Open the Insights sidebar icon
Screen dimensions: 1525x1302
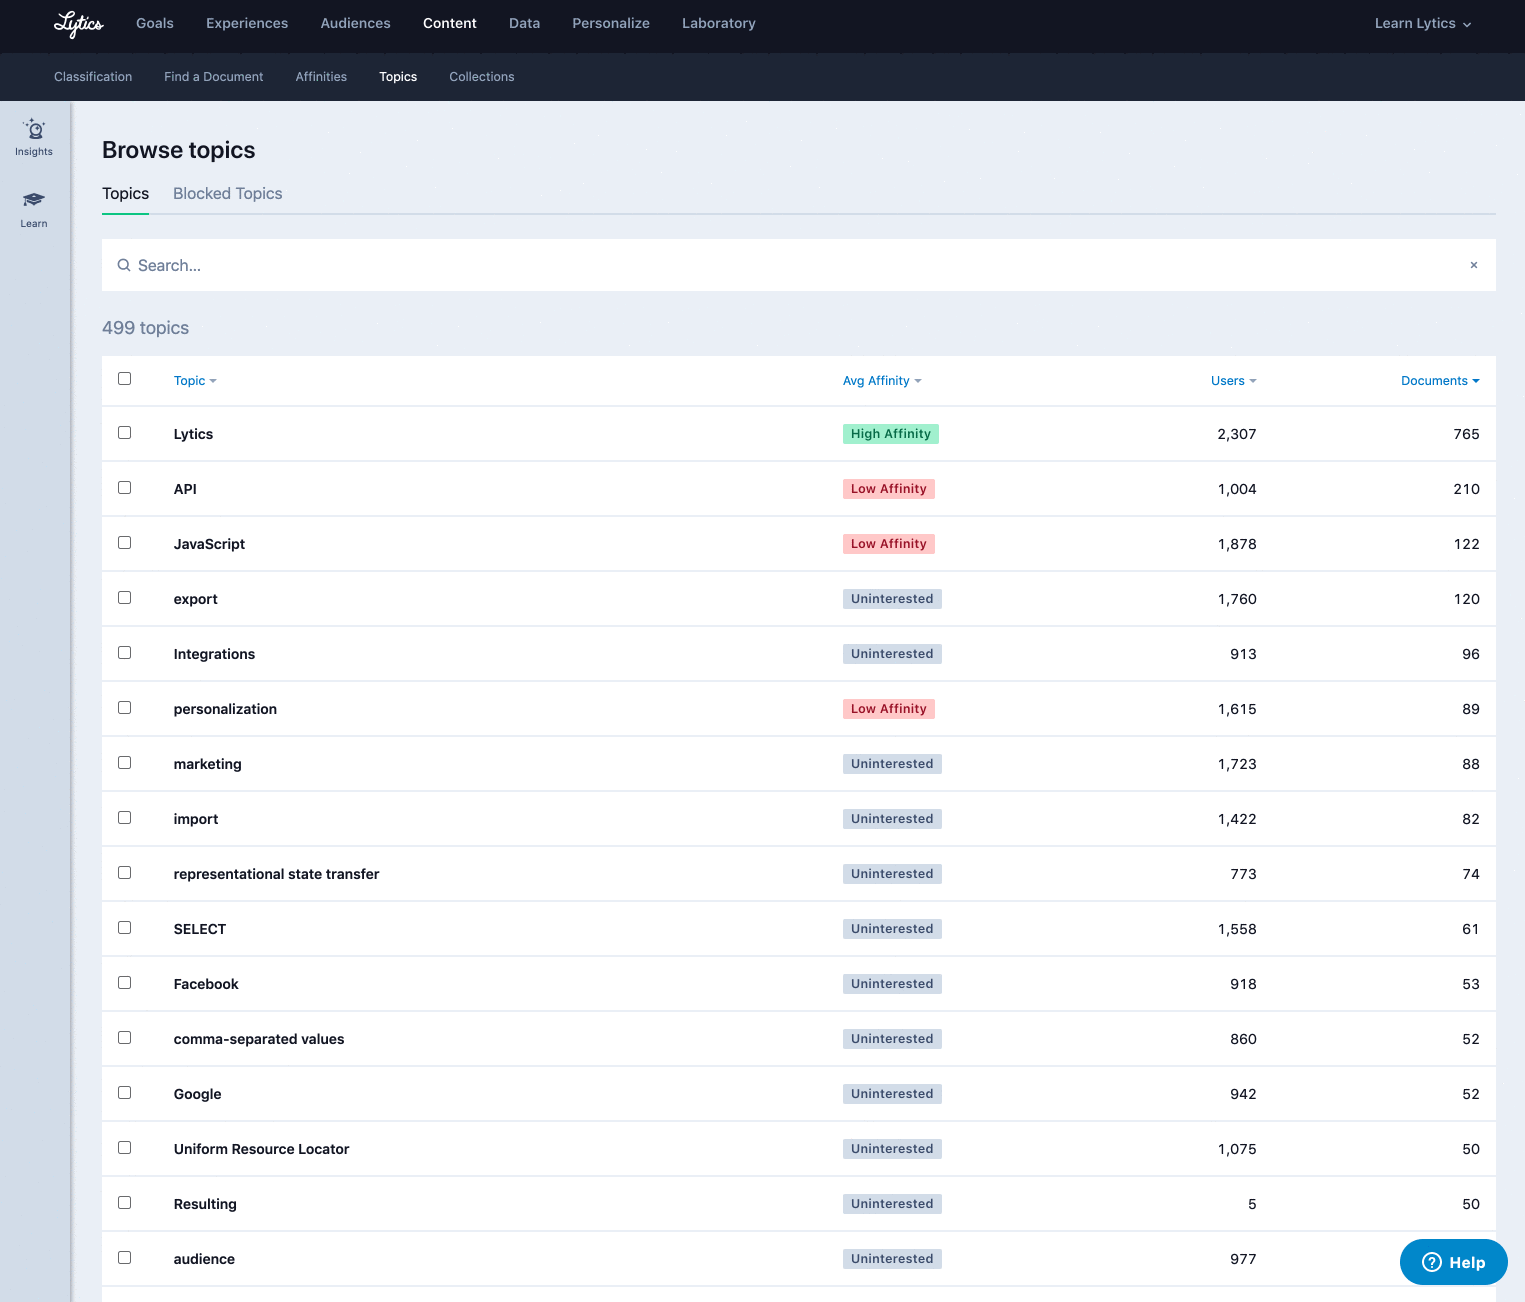tap(34, 137)
